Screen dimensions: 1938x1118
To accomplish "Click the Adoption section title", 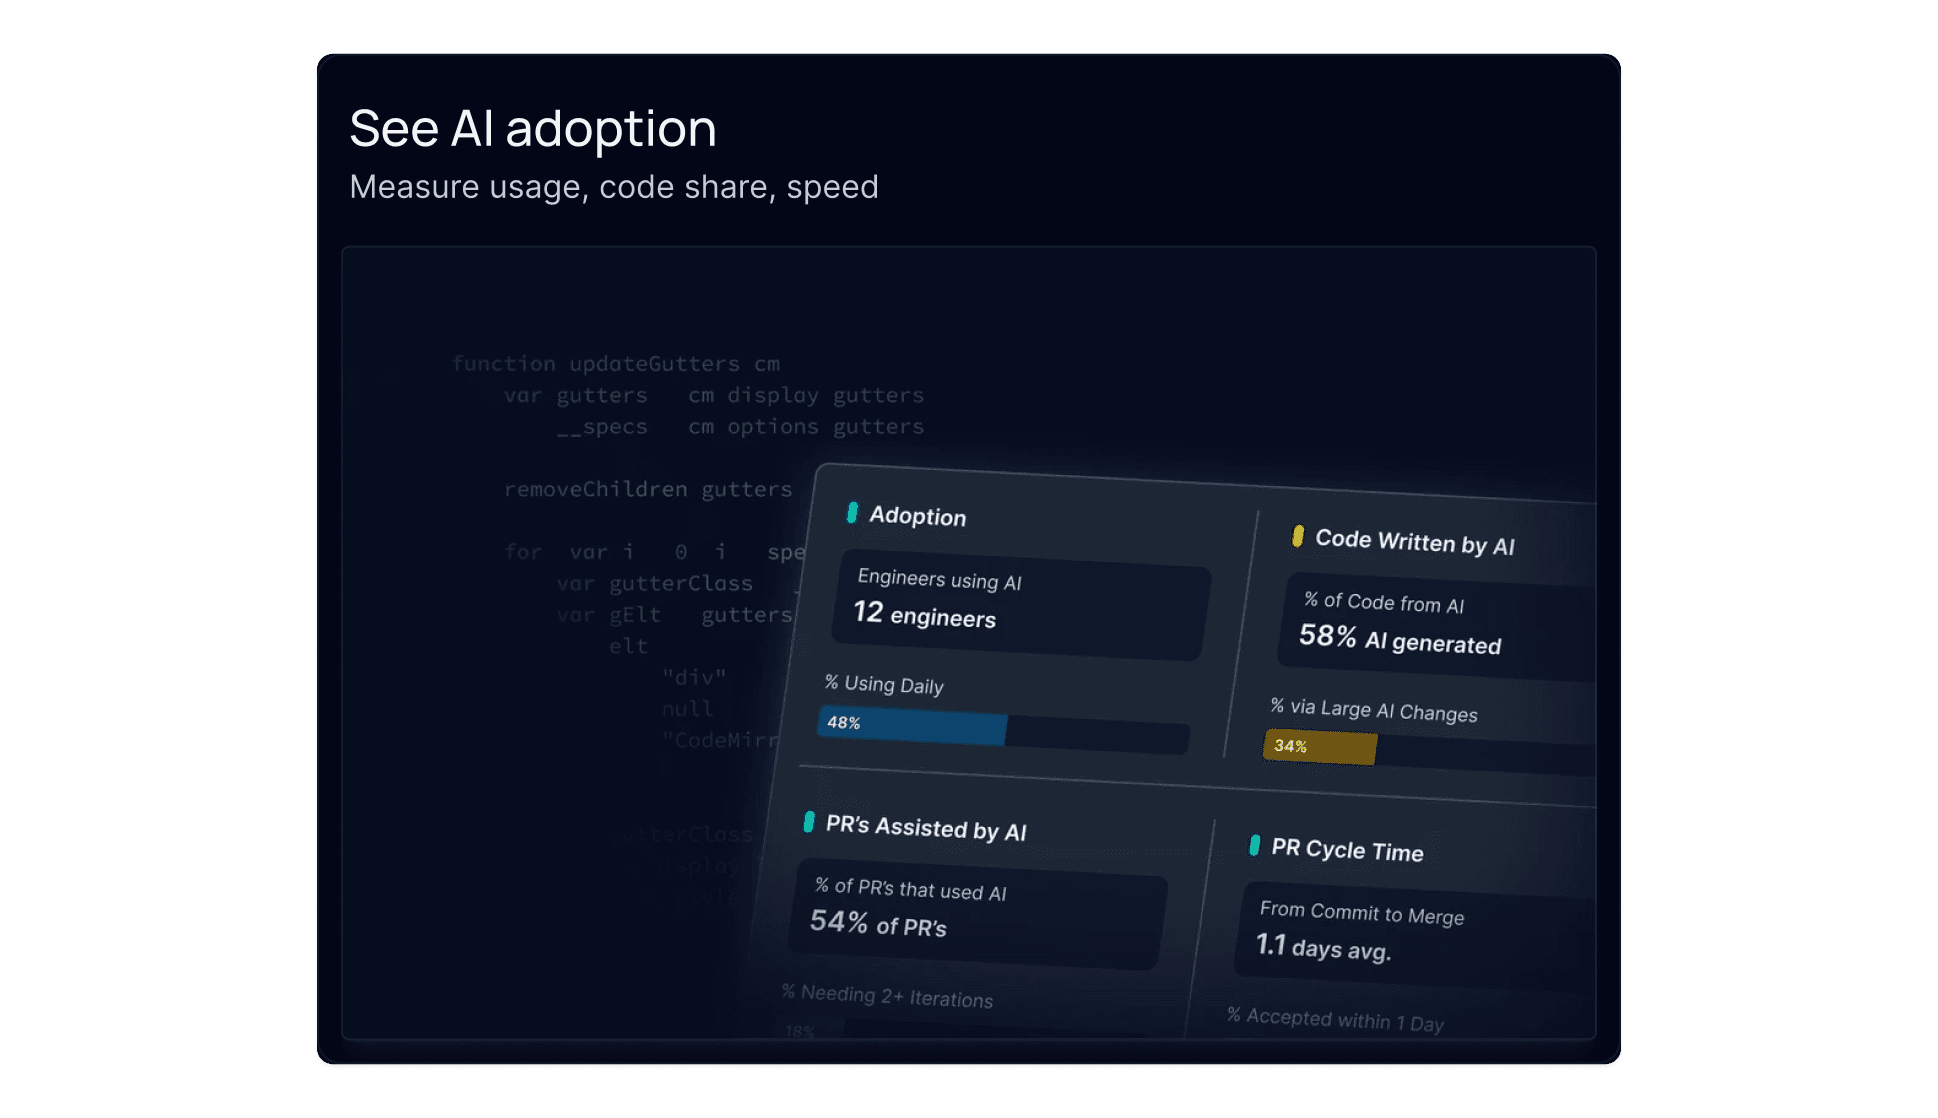I will click(917, 516).
